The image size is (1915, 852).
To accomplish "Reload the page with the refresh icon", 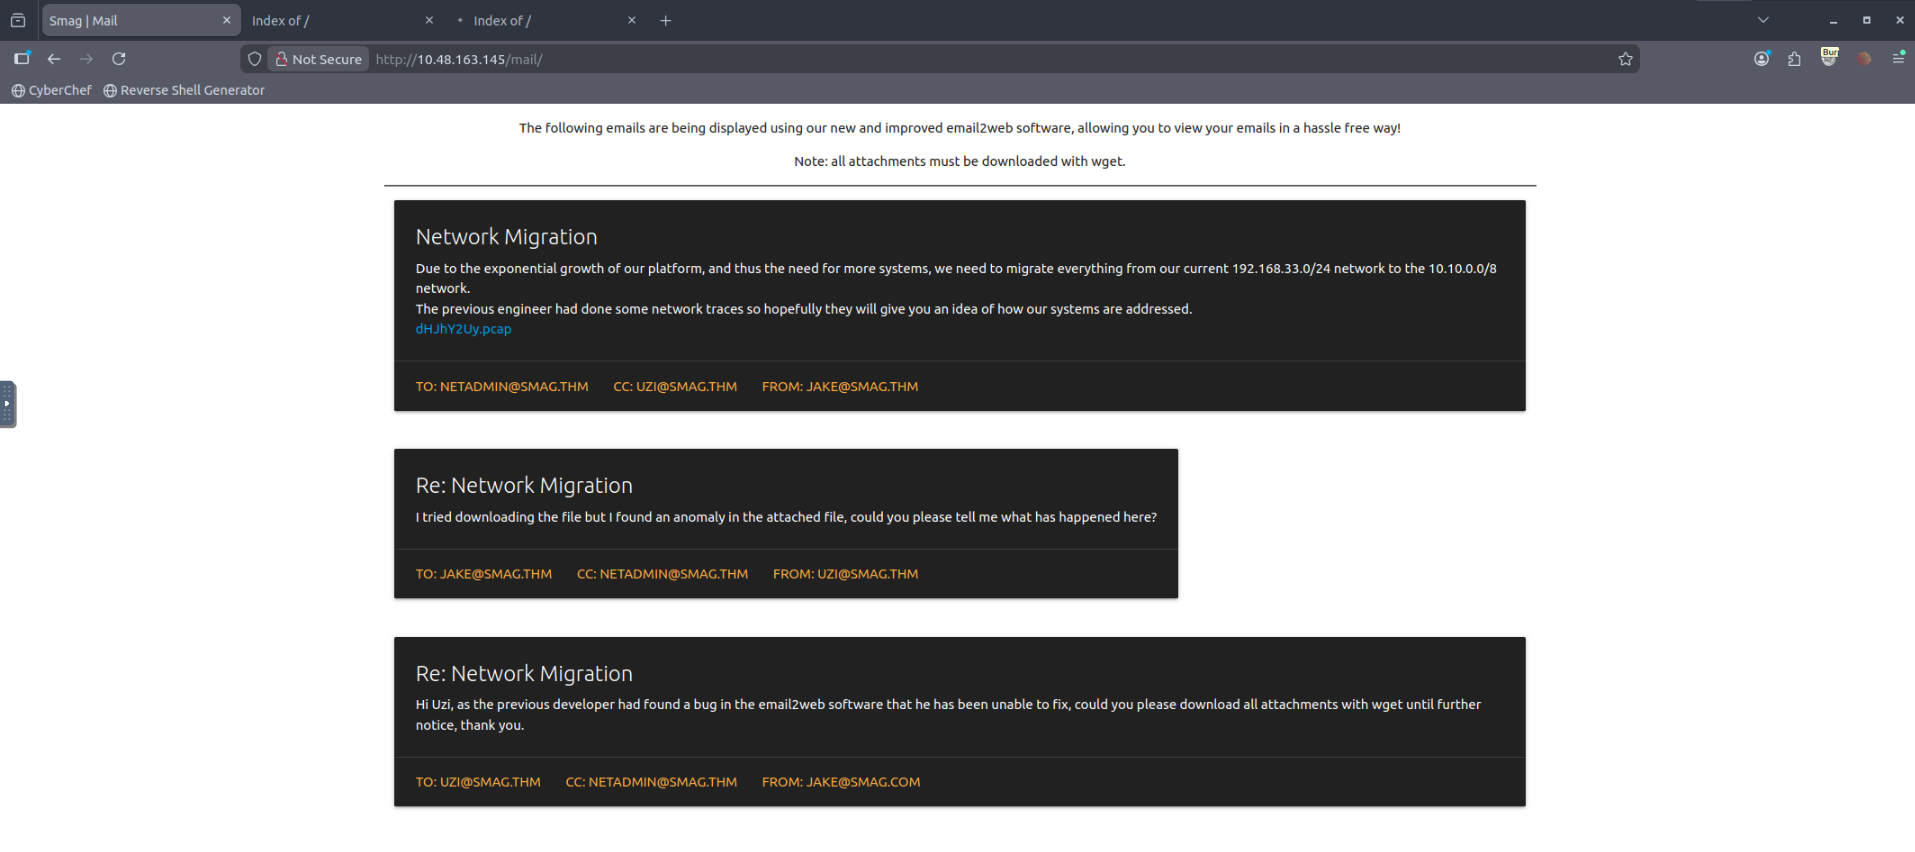I will [x=119, y=59].
